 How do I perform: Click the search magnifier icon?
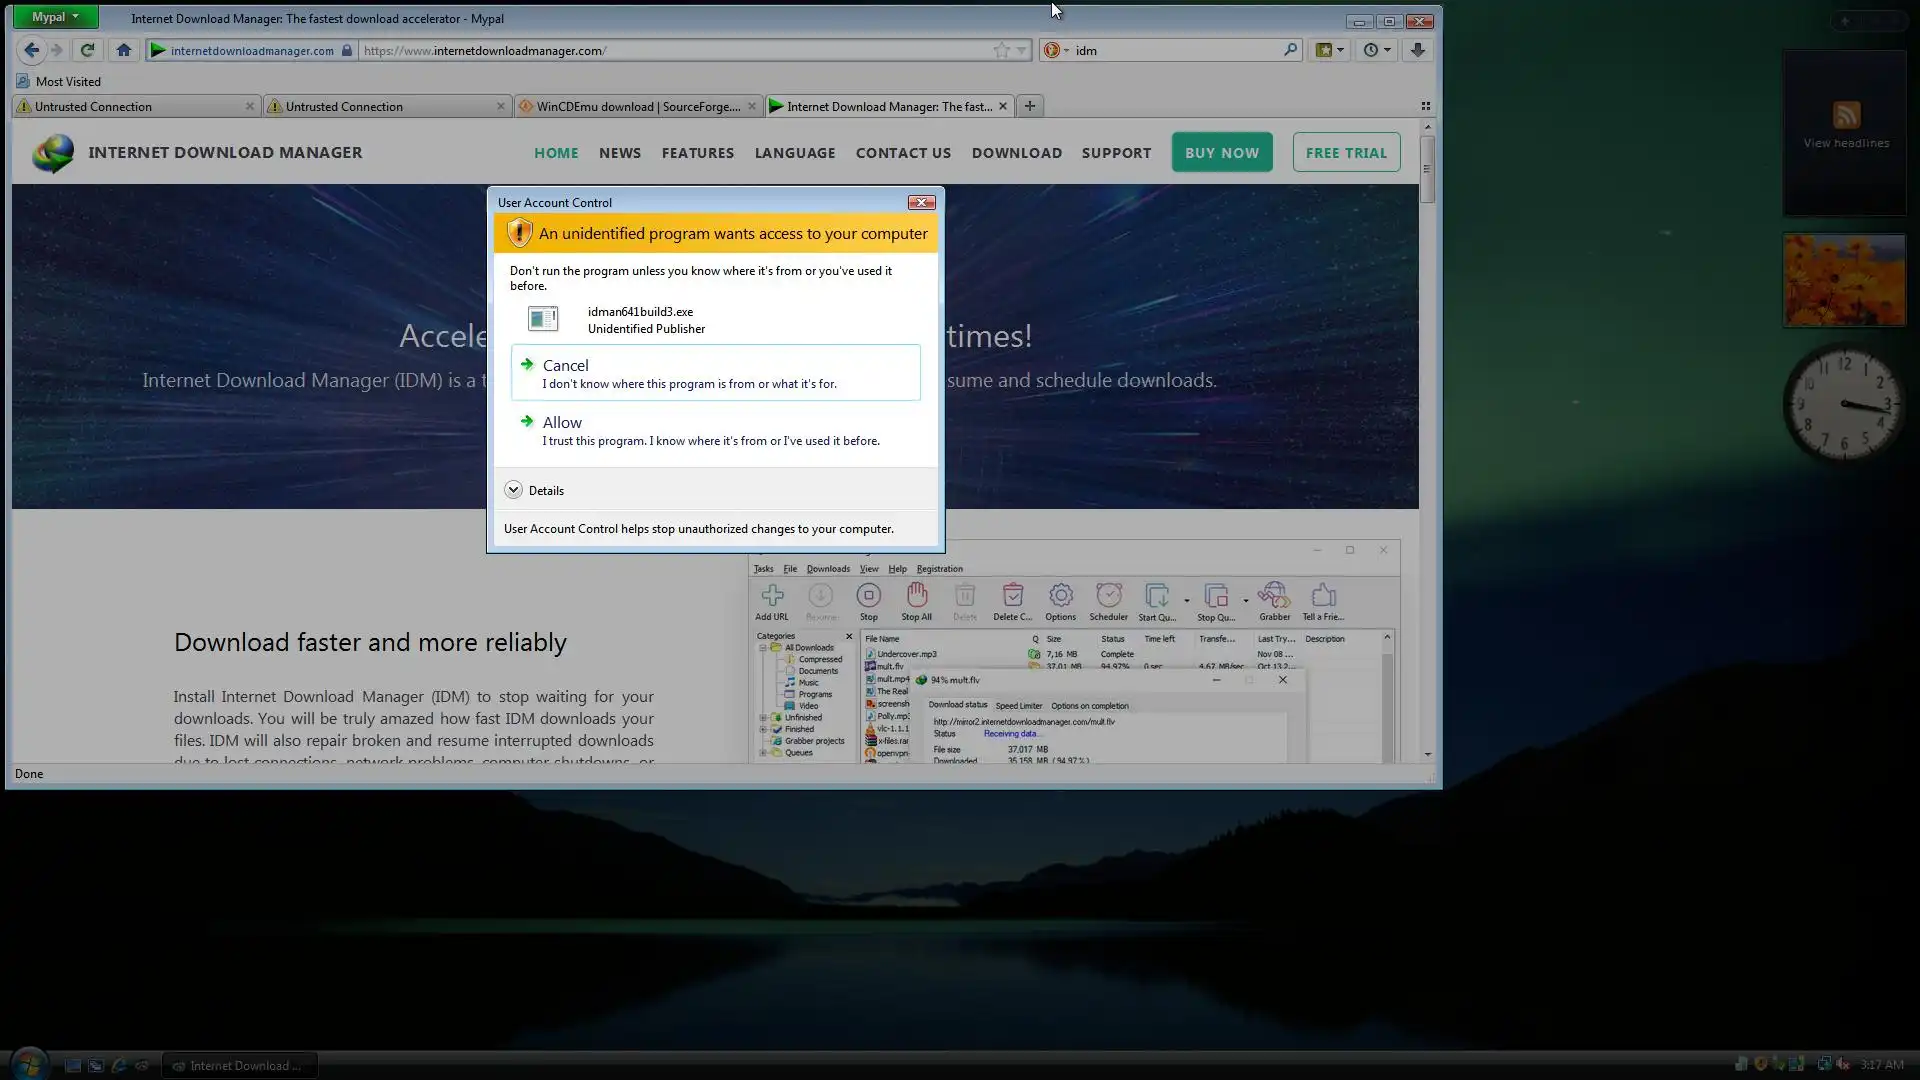(1290, 50)
